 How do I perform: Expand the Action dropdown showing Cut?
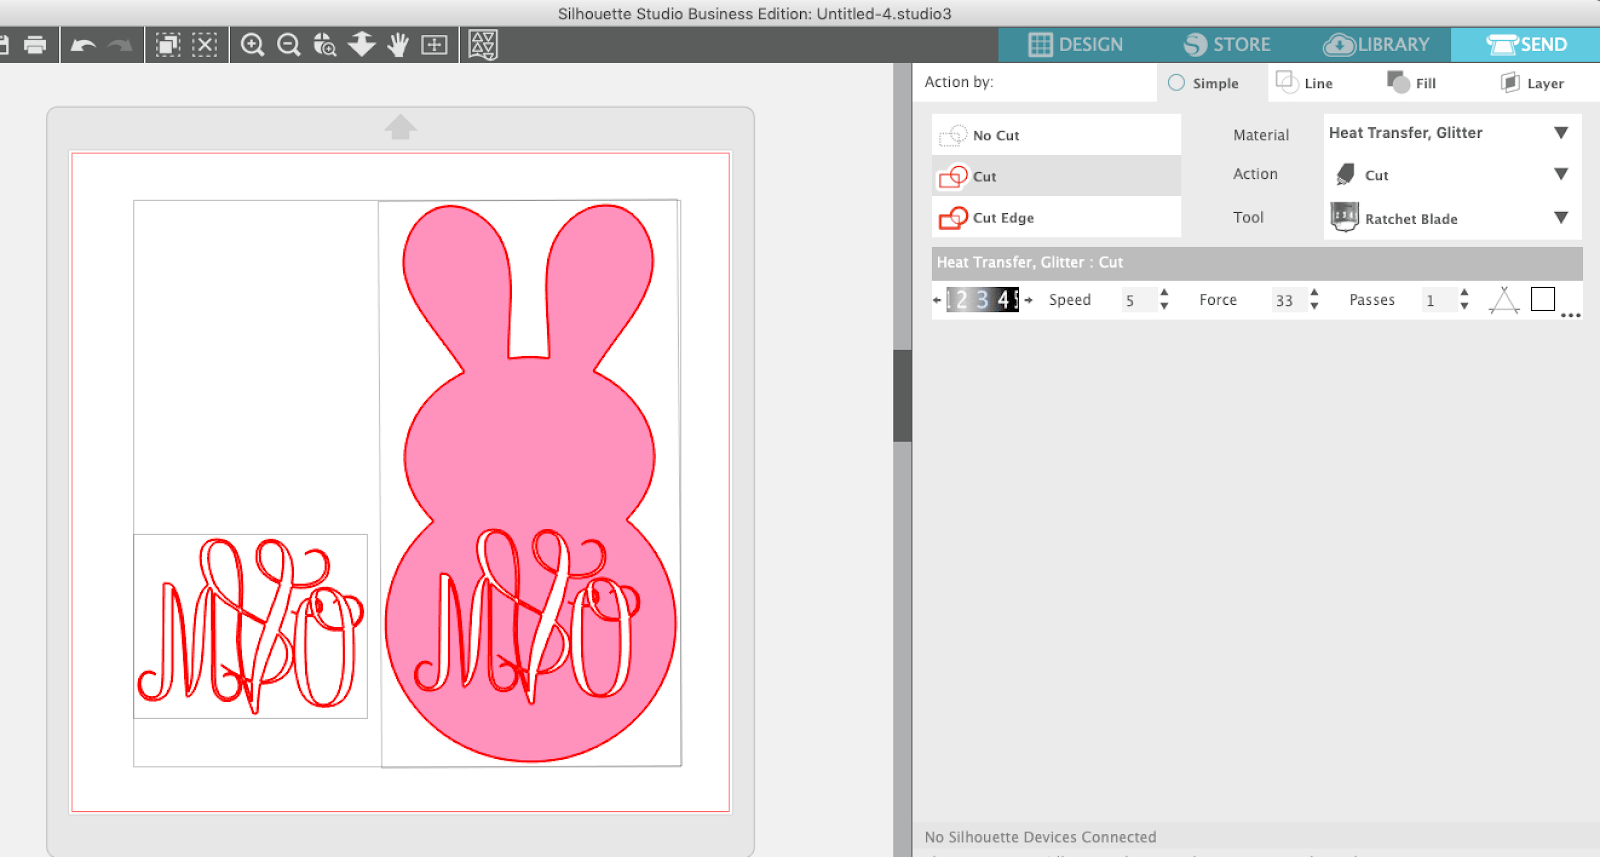point(1561,174)
